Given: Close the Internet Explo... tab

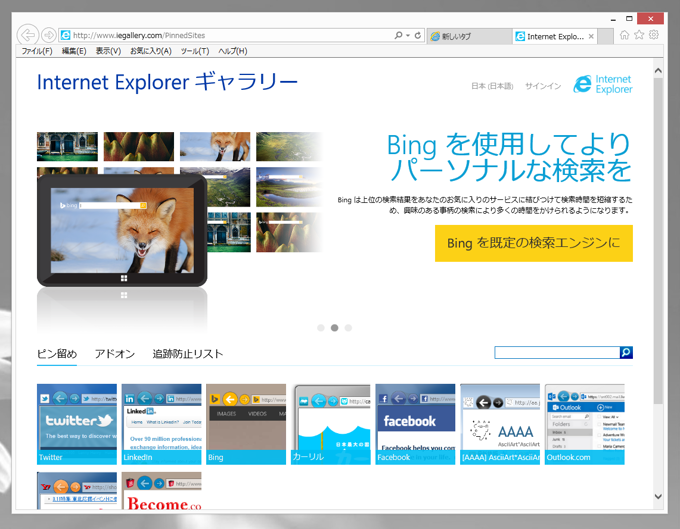Looking at the screenshot, I should [x=591, y=36].
